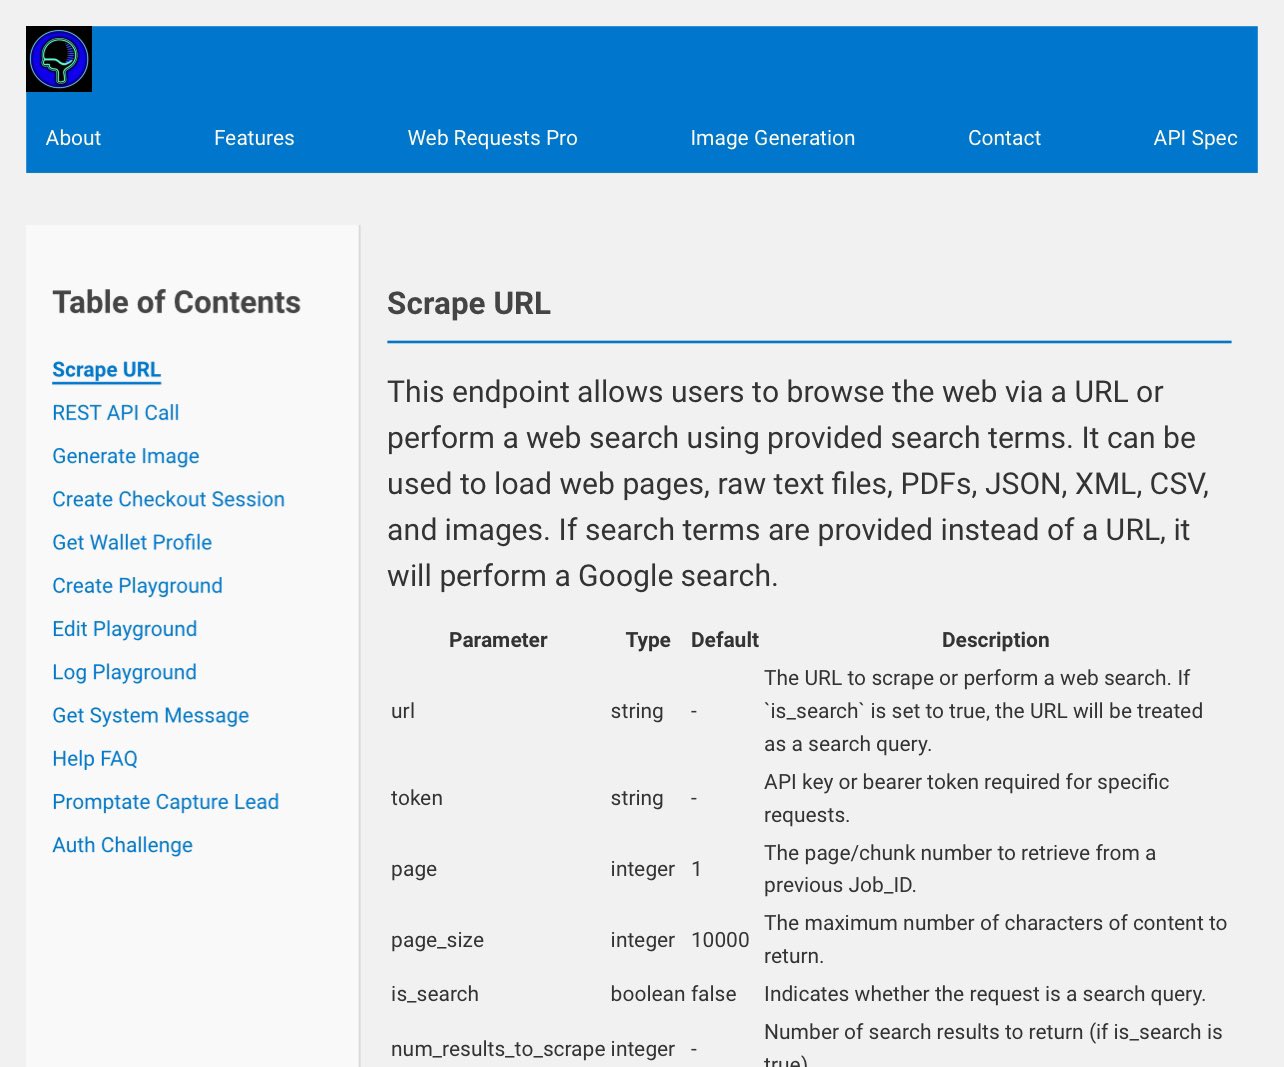Open Promptate Capture Lead link
Image resolution: width=1284 pixels, height=1067 pixels.
166,802
